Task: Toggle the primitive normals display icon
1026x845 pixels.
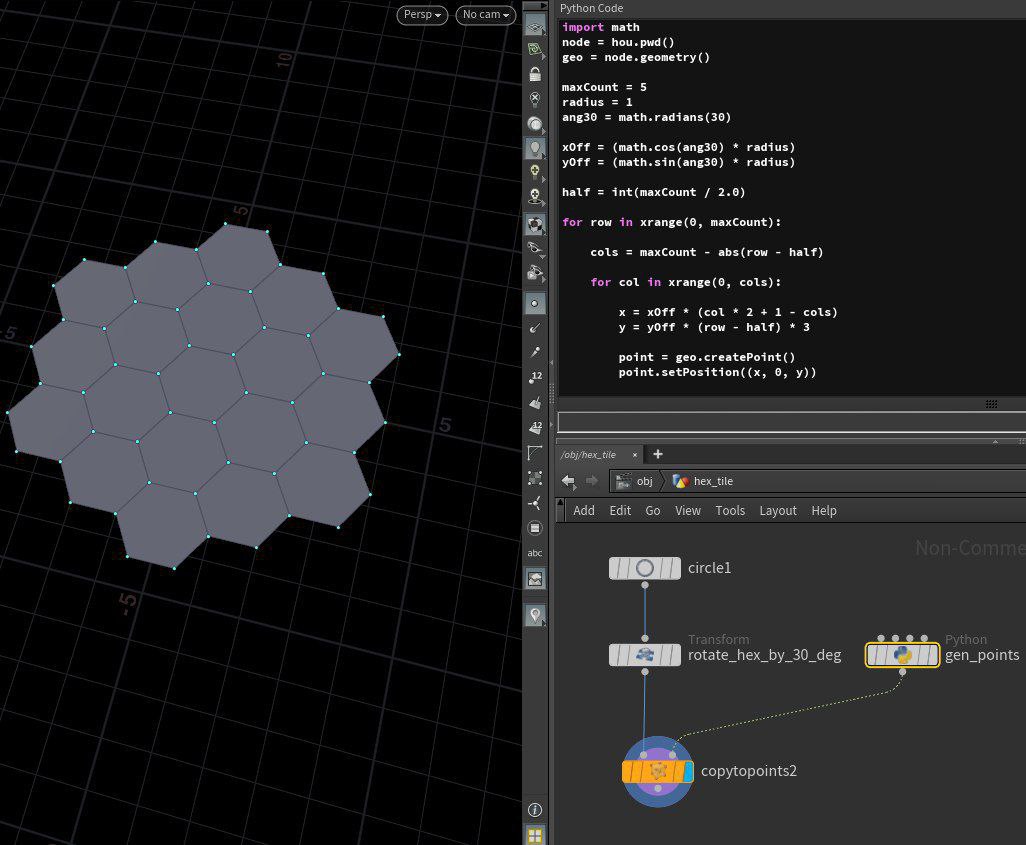Action: point(535,402)
